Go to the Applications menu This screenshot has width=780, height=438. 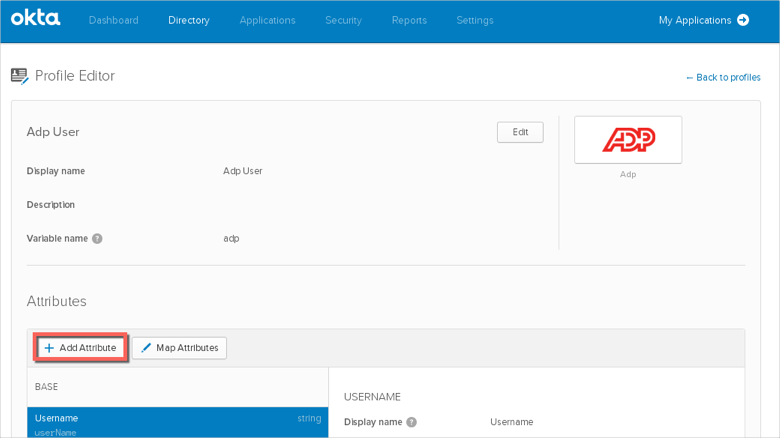267,20
